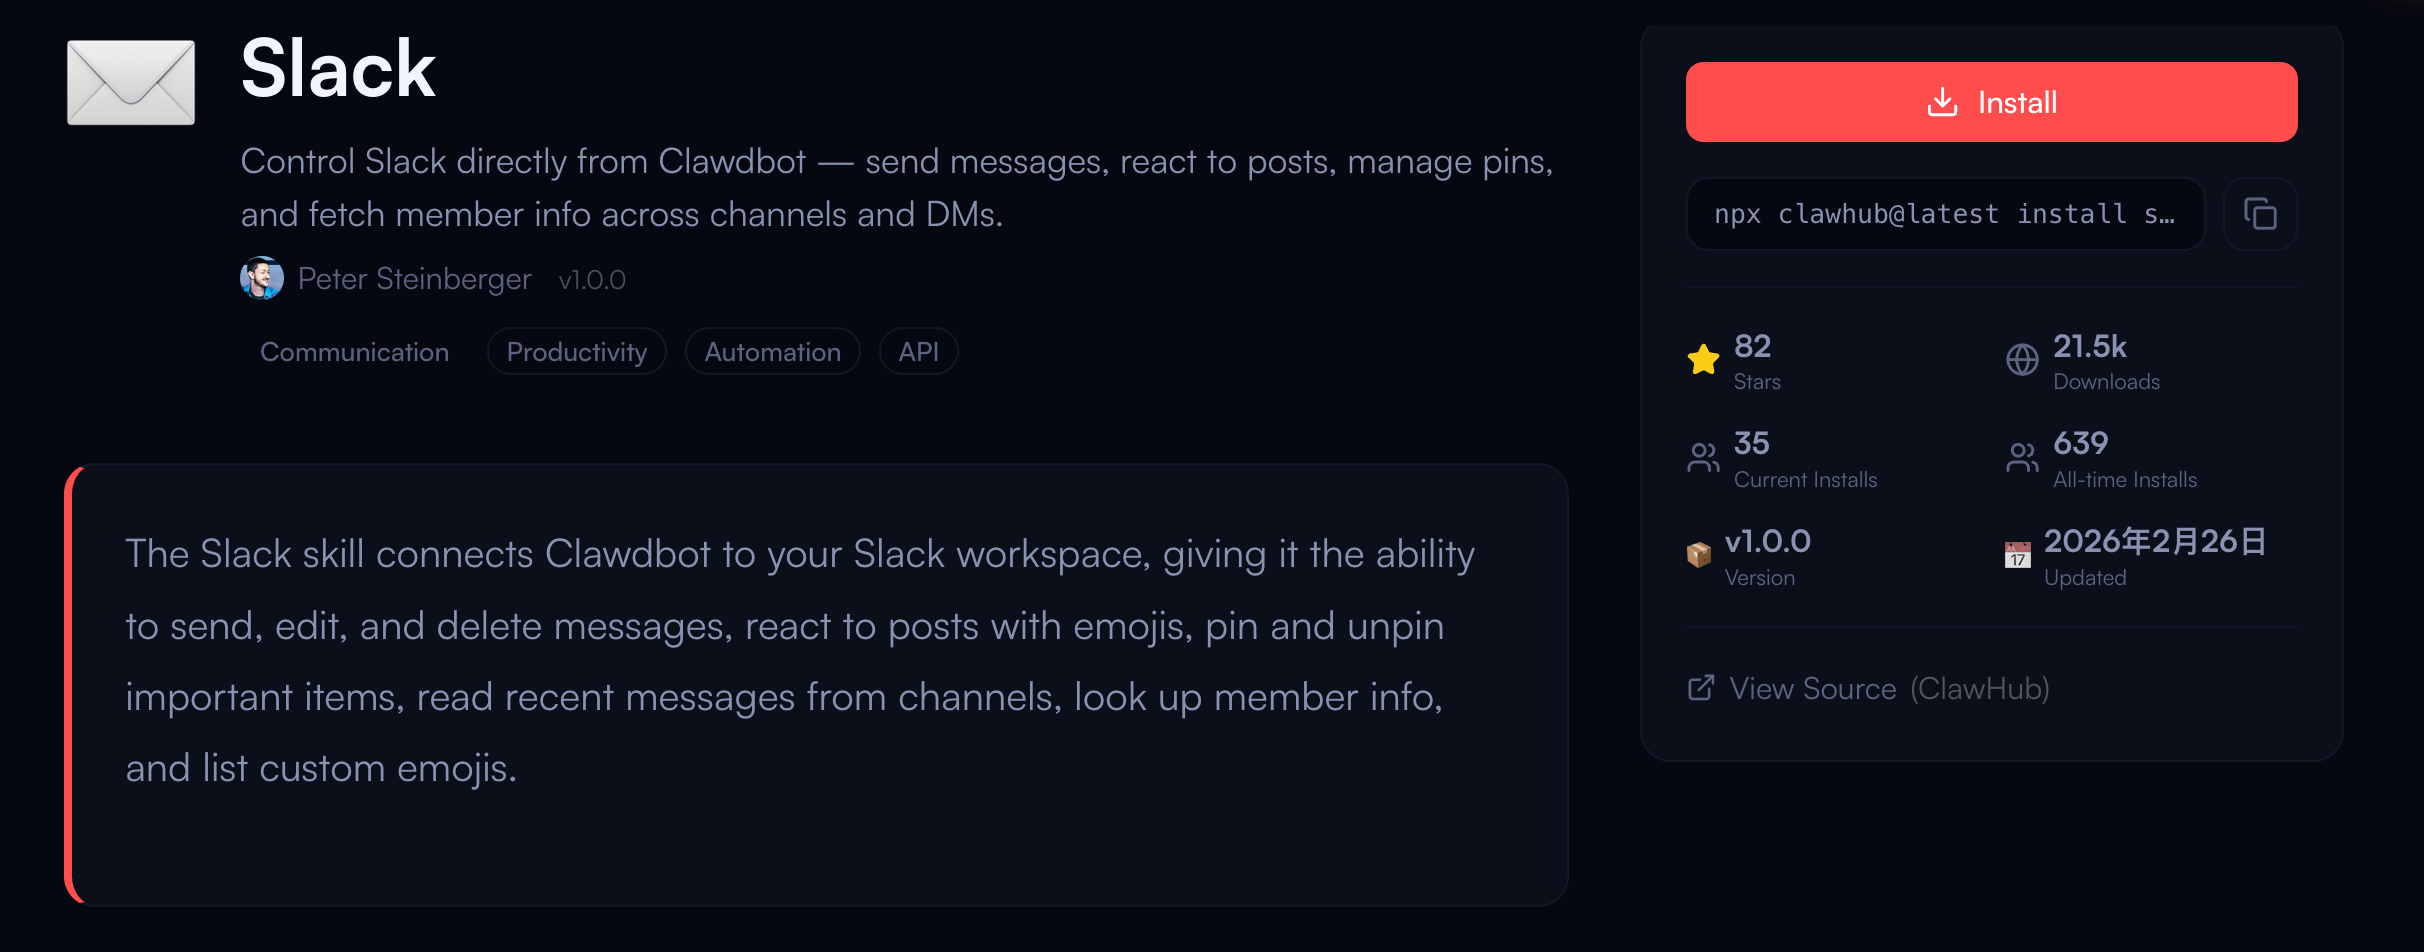This screenshot has height=952, width=2424.
Task: Select the Communication tag
Action: (354, 352)
